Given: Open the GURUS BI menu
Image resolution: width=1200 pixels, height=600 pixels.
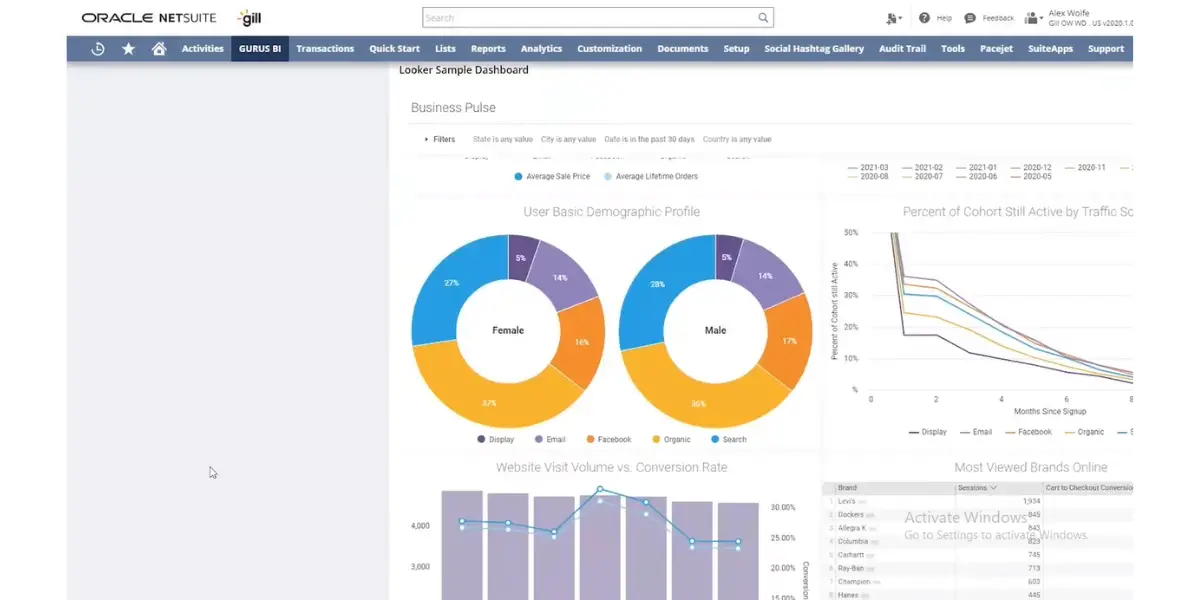Looking at the screenshot, I should (260, 48).
